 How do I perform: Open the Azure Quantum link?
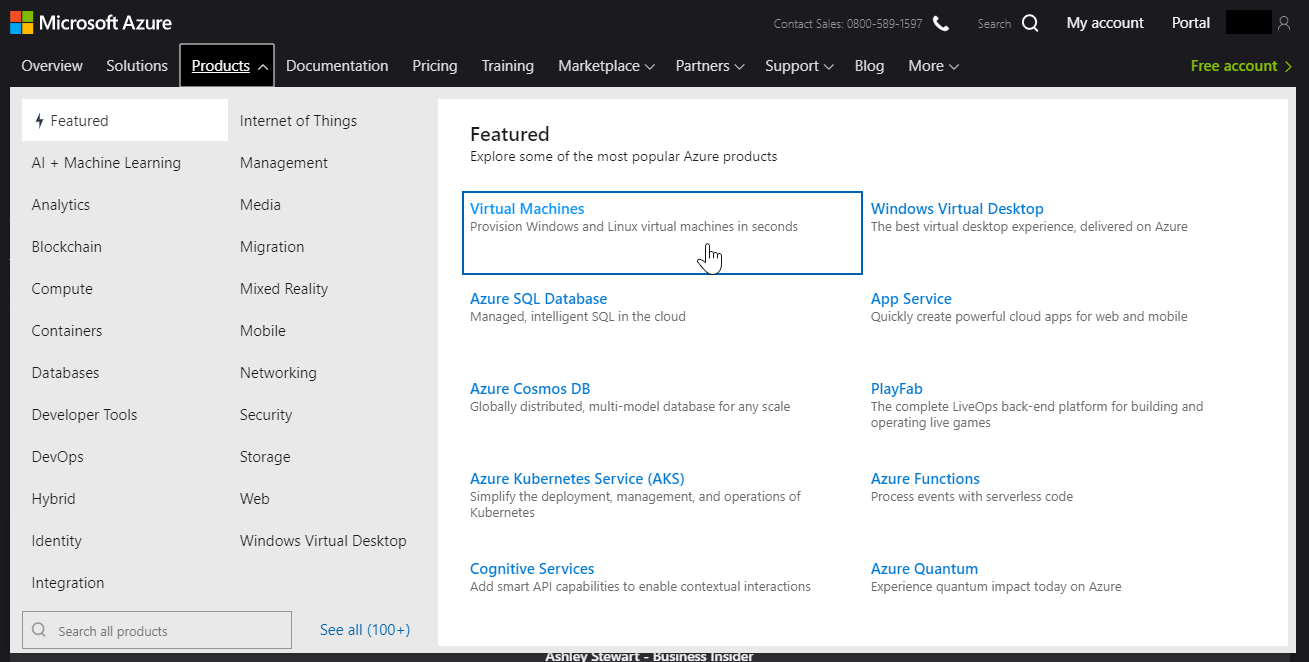[924, 569]
